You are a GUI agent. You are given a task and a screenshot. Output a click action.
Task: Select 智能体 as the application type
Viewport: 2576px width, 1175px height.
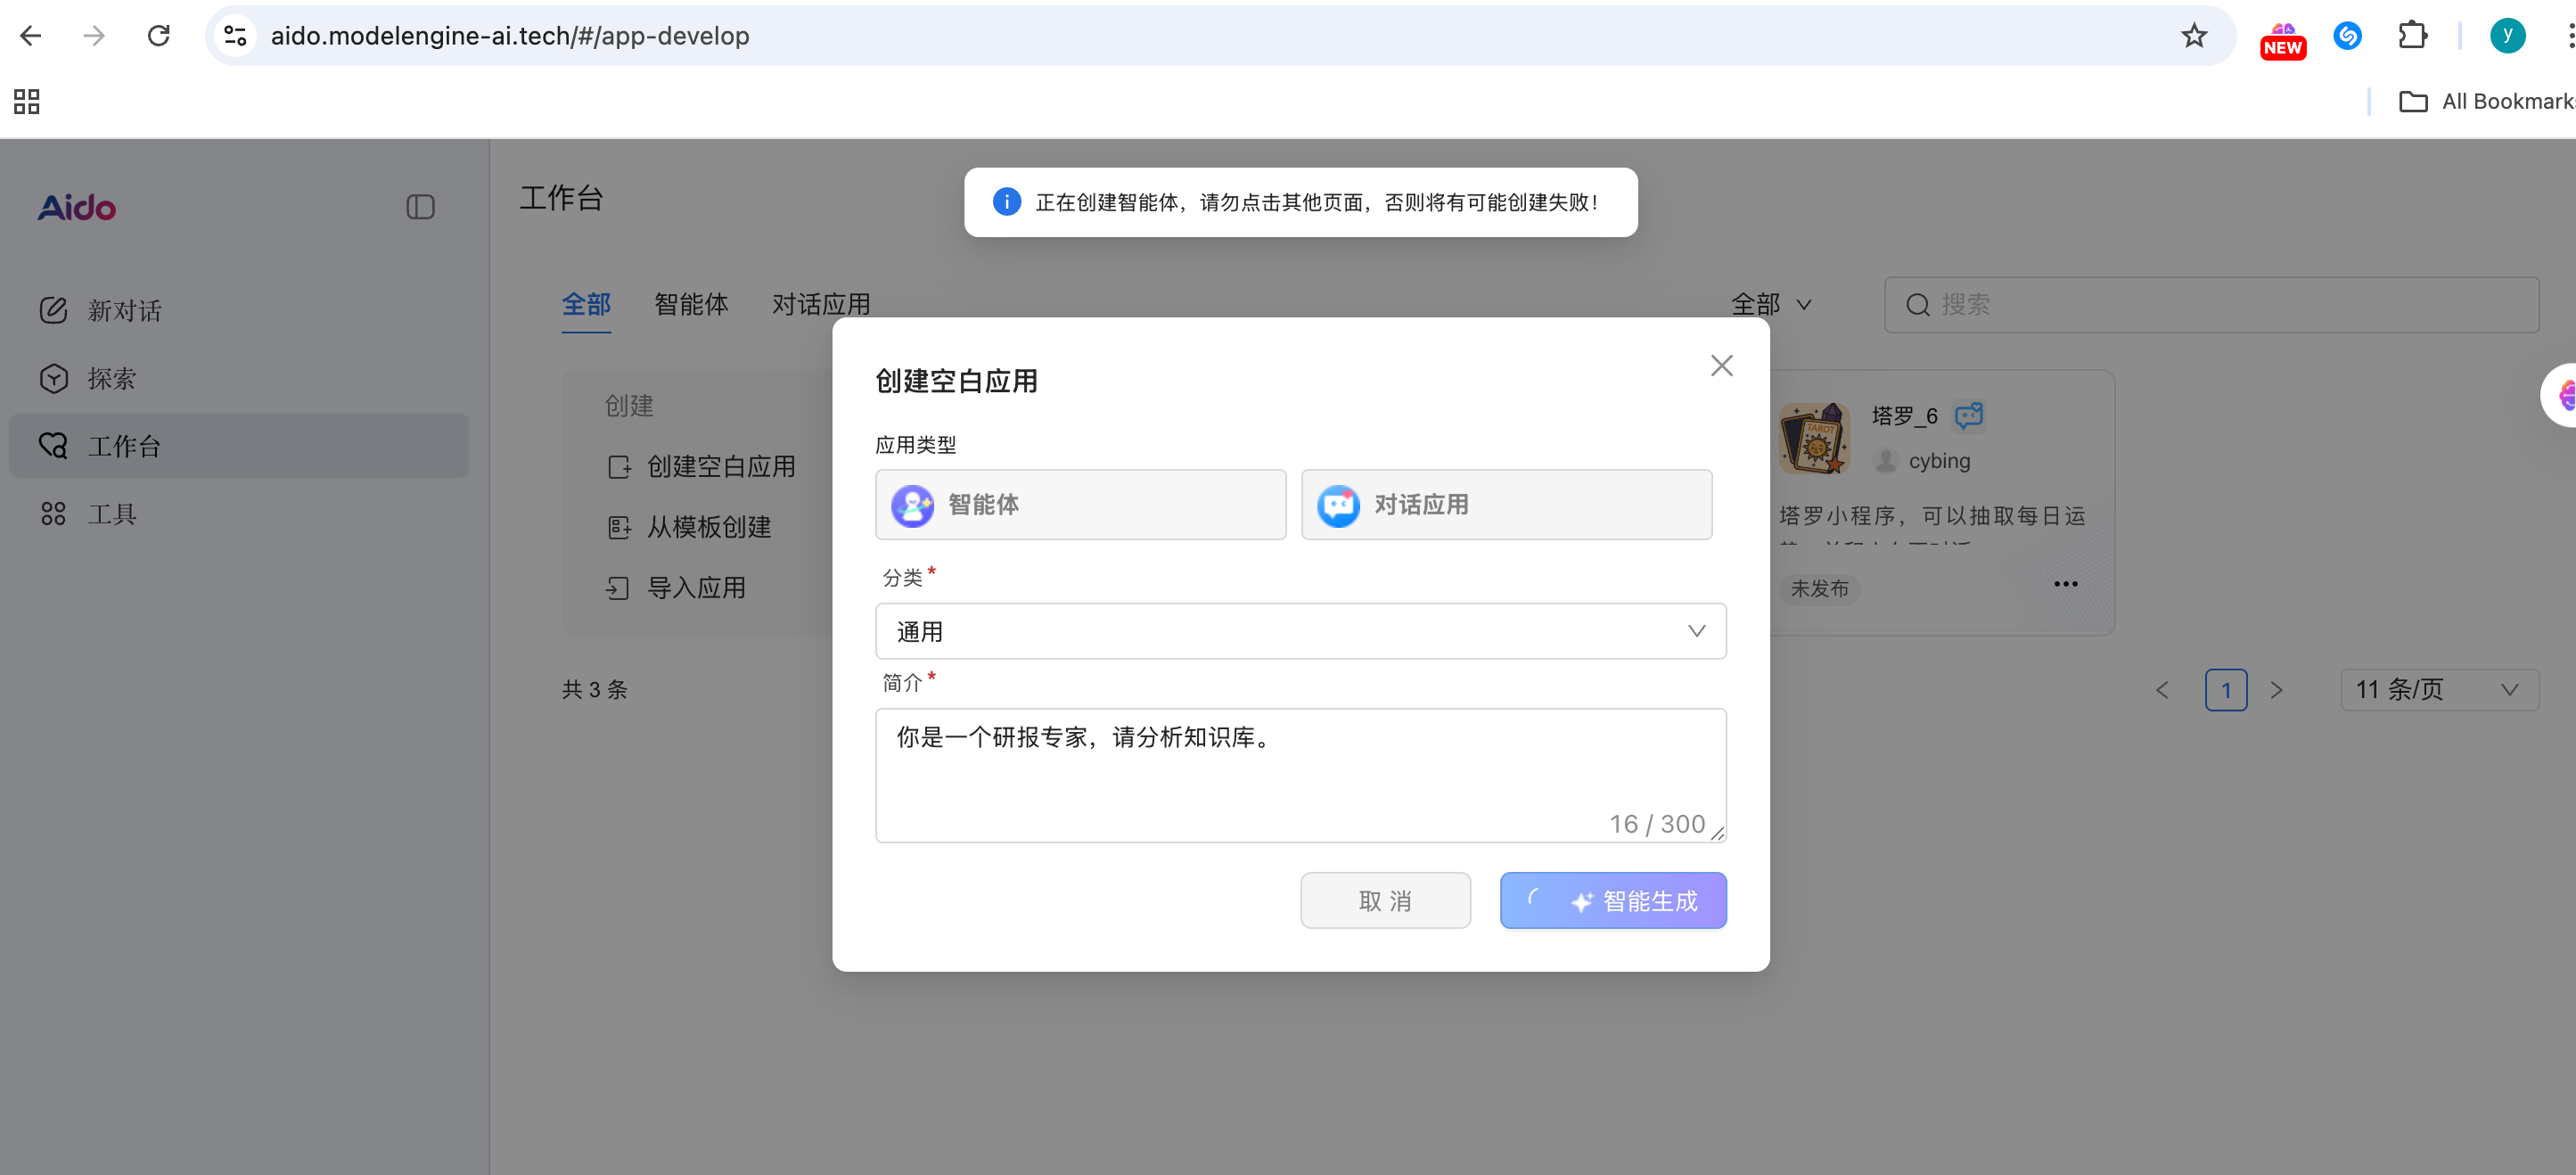pyautogui.click(x=1080, y=505)
